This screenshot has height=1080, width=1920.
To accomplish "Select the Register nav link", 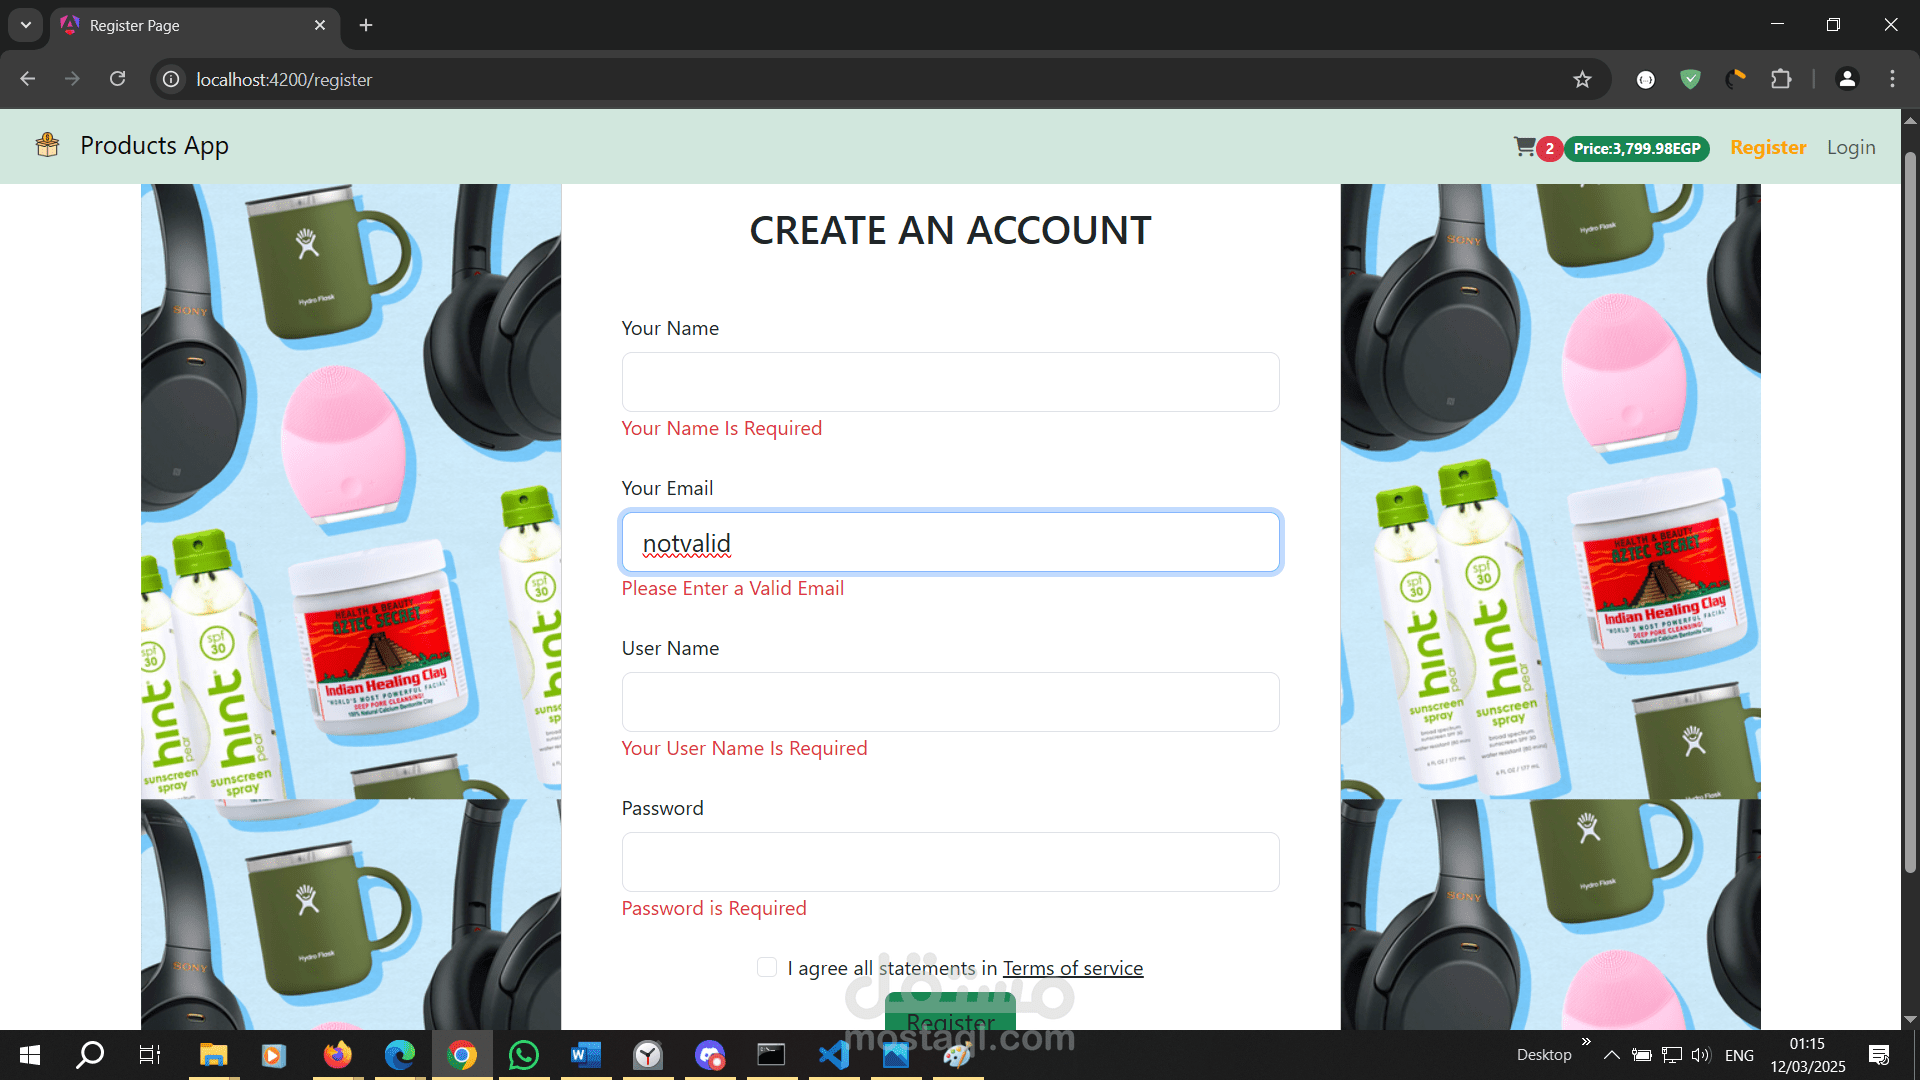I will point(1768,147).
